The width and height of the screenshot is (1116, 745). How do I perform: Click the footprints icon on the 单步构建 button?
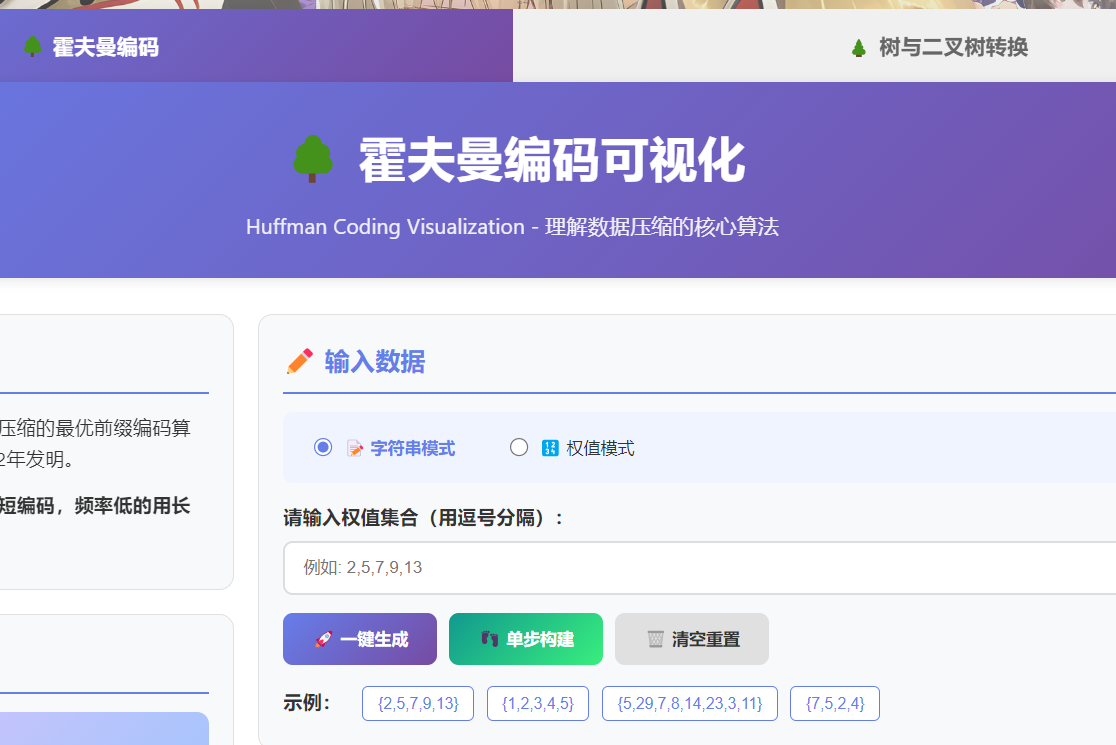click(x=491, y=639)
